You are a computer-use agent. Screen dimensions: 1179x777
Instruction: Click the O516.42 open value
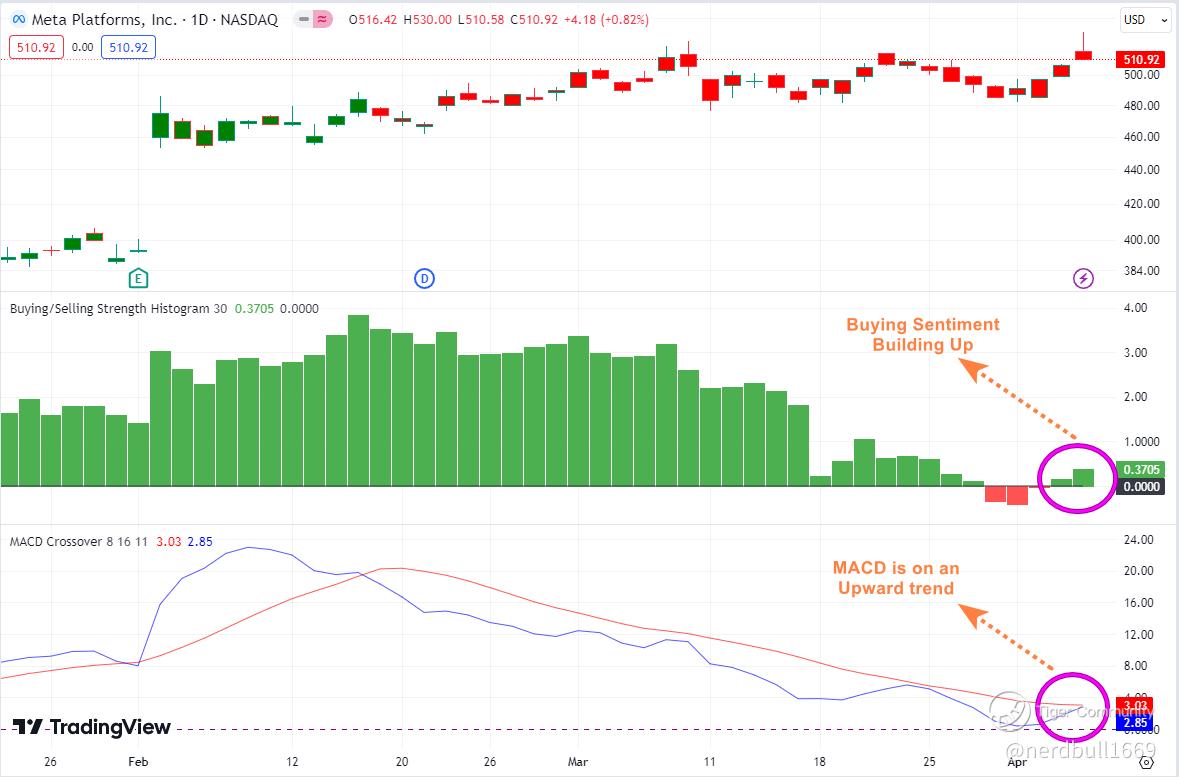pos(373,20)
